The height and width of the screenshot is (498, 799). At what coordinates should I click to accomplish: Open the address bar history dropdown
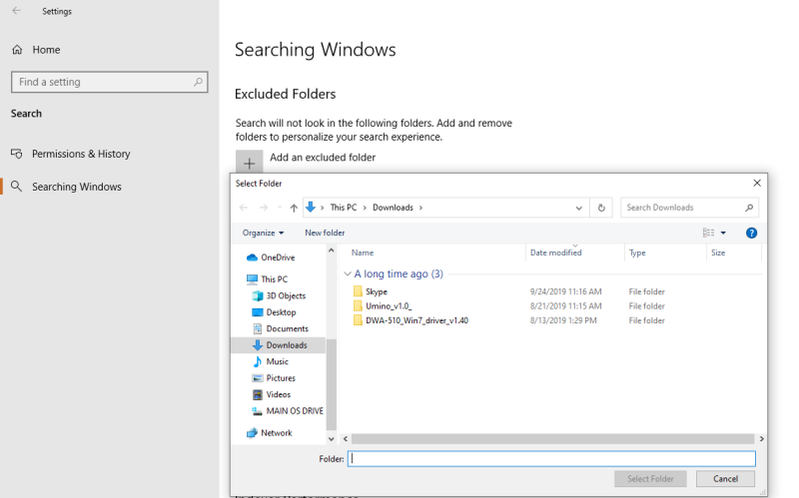tap(579, 207)
